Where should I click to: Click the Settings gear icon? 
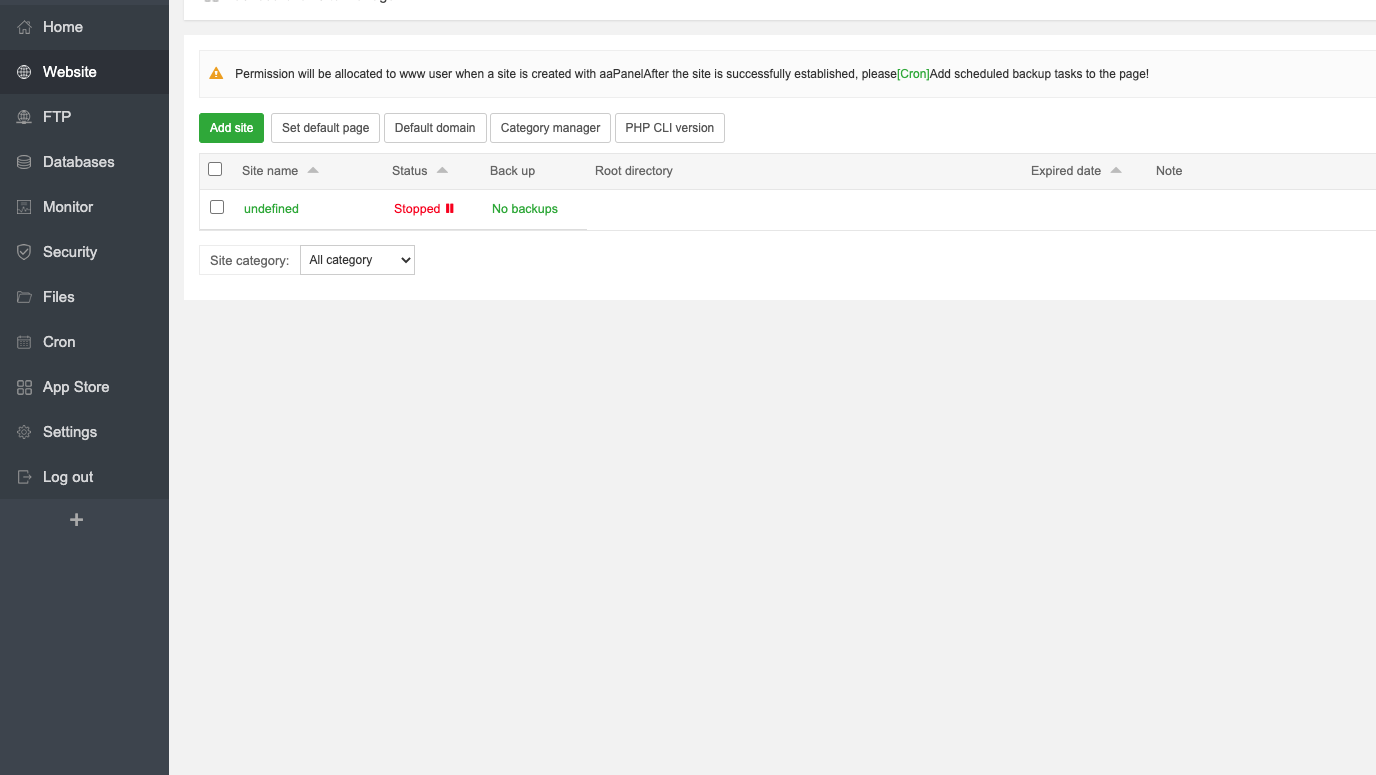tap(24, 432)
